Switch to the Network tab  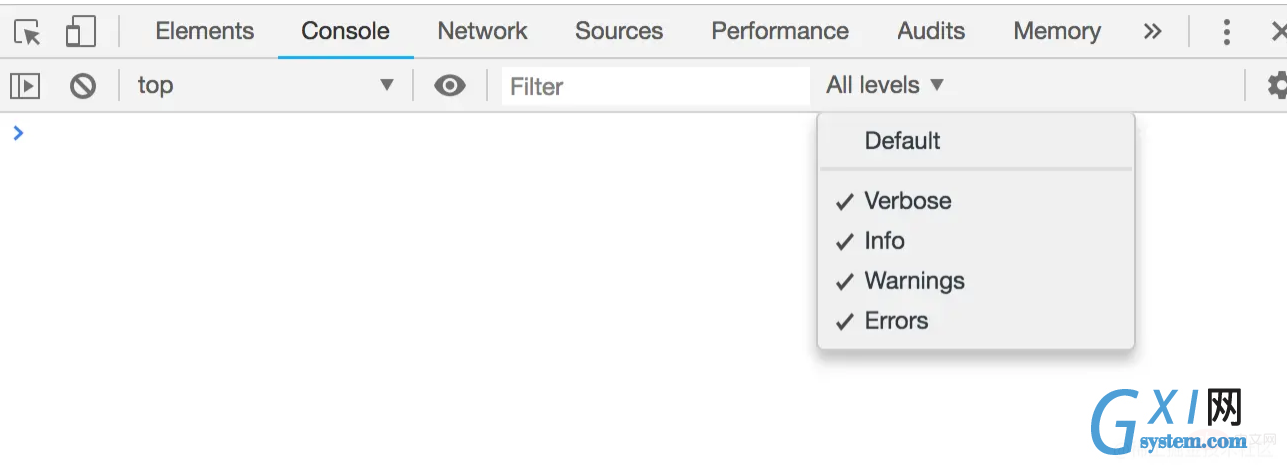pos(482,32)
